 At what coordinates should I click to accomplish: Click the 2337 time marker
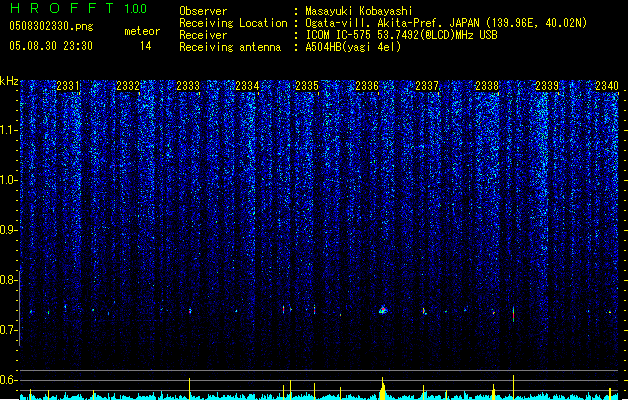point(427,86)
